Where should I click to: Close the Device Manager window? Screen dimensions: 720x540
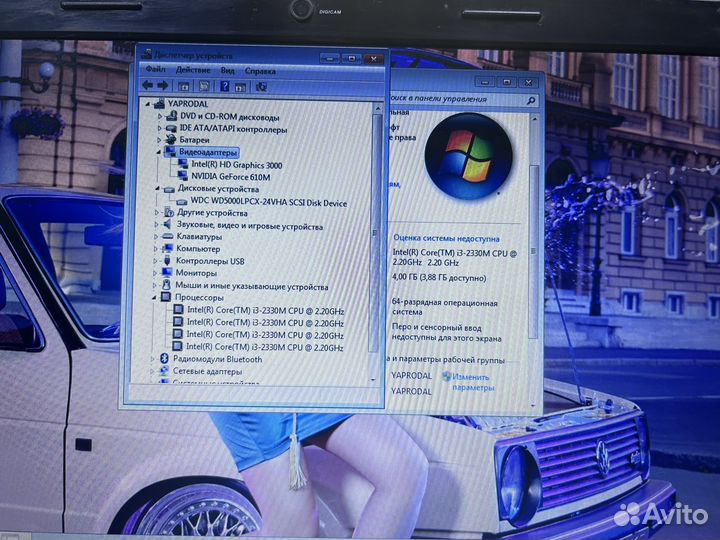pyautogui.click(x=374, y=59)
